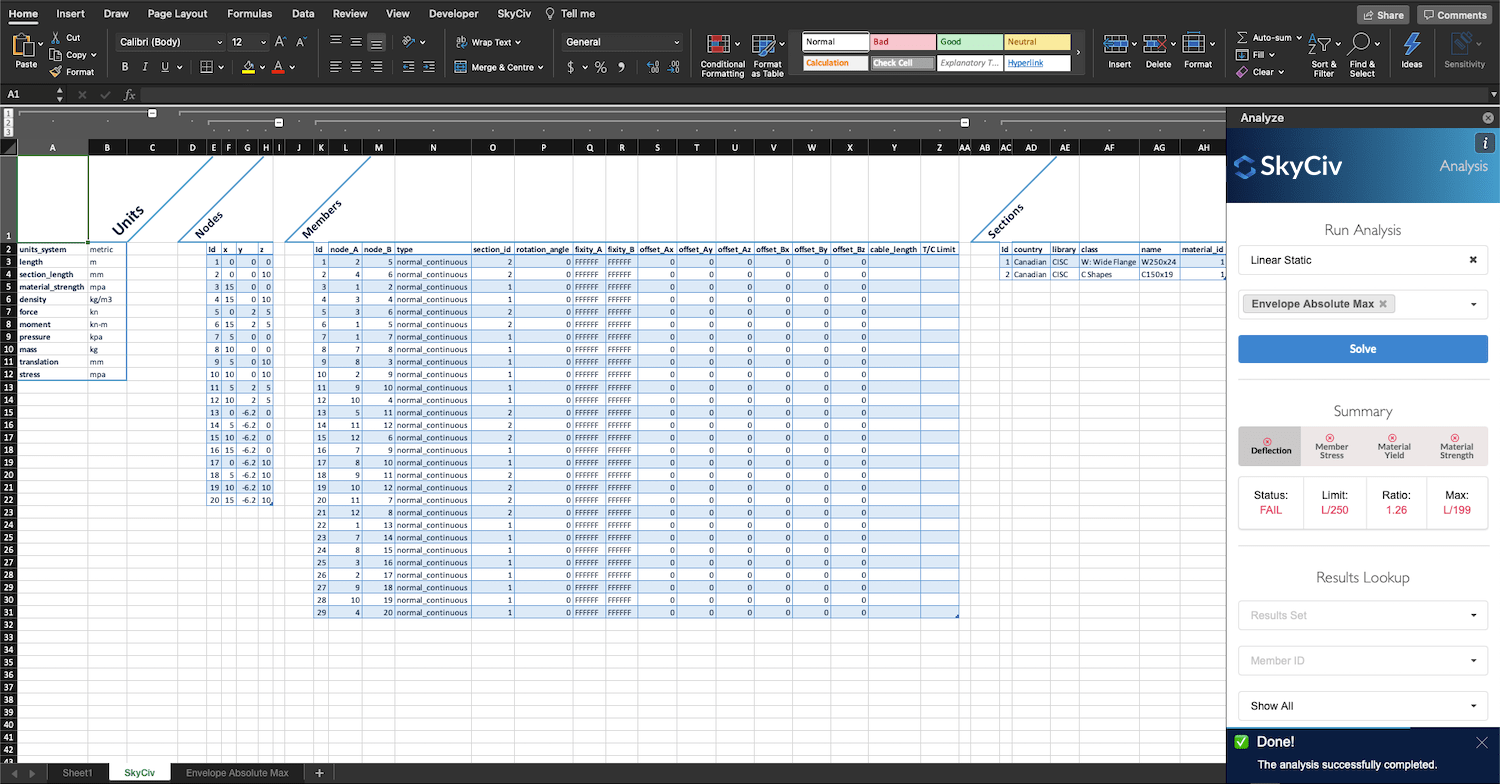
Task: Open the Show All results dropdown
Action: pos(1362,706)
